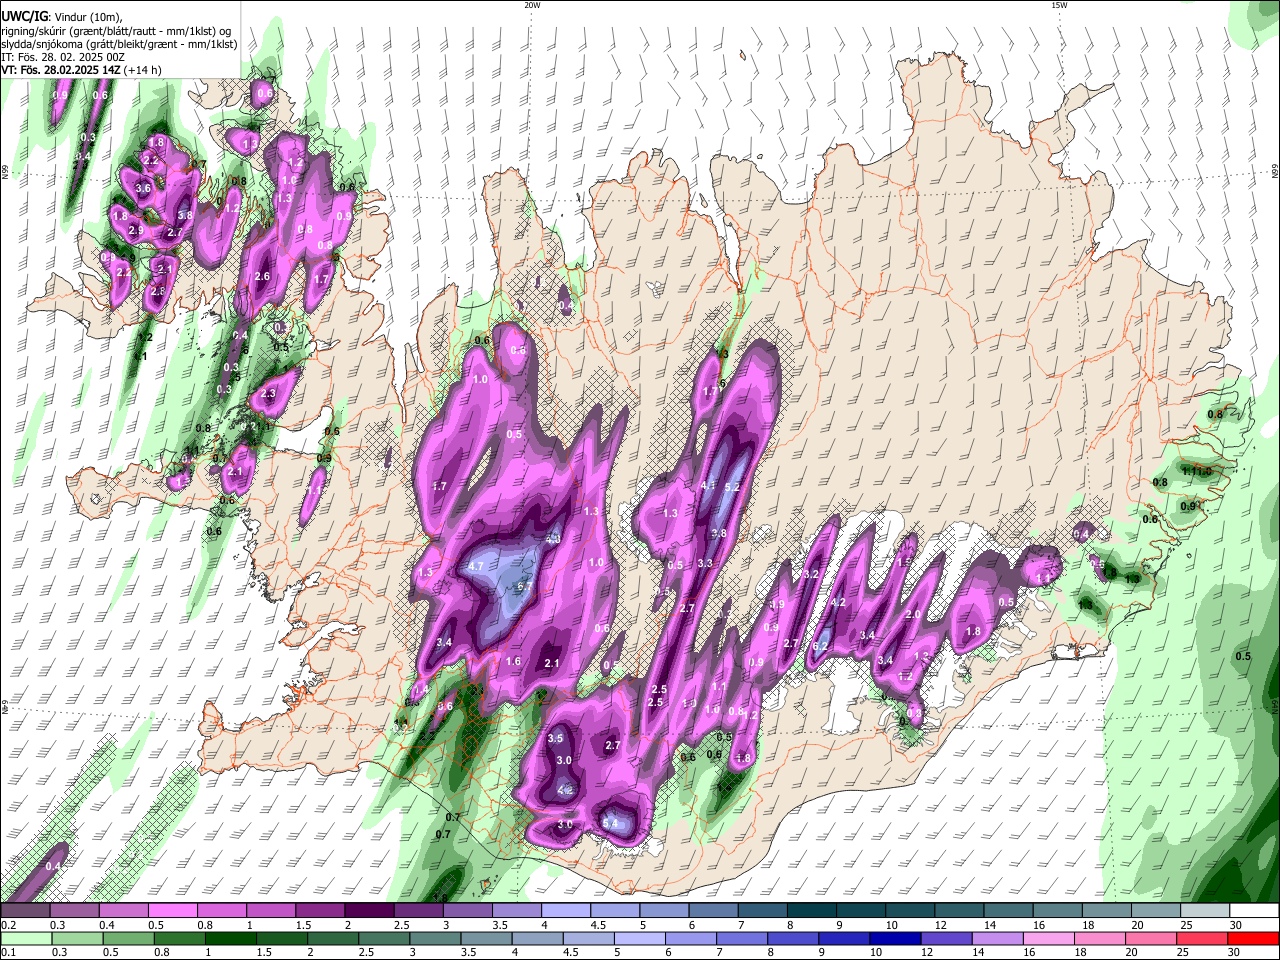Click the '15W' longitude label
Image resolution: width=1280 pixels, height=960 pixels.
[x=1059, y=5]
